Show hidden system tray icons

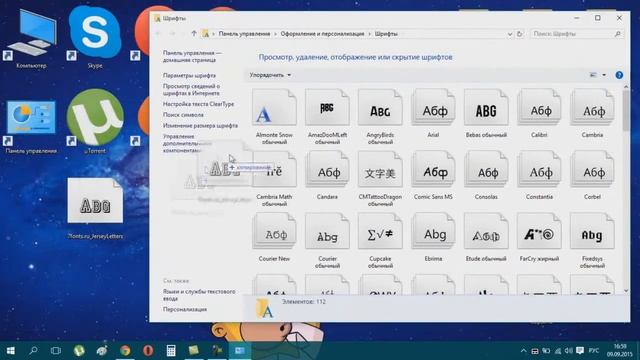523,351
